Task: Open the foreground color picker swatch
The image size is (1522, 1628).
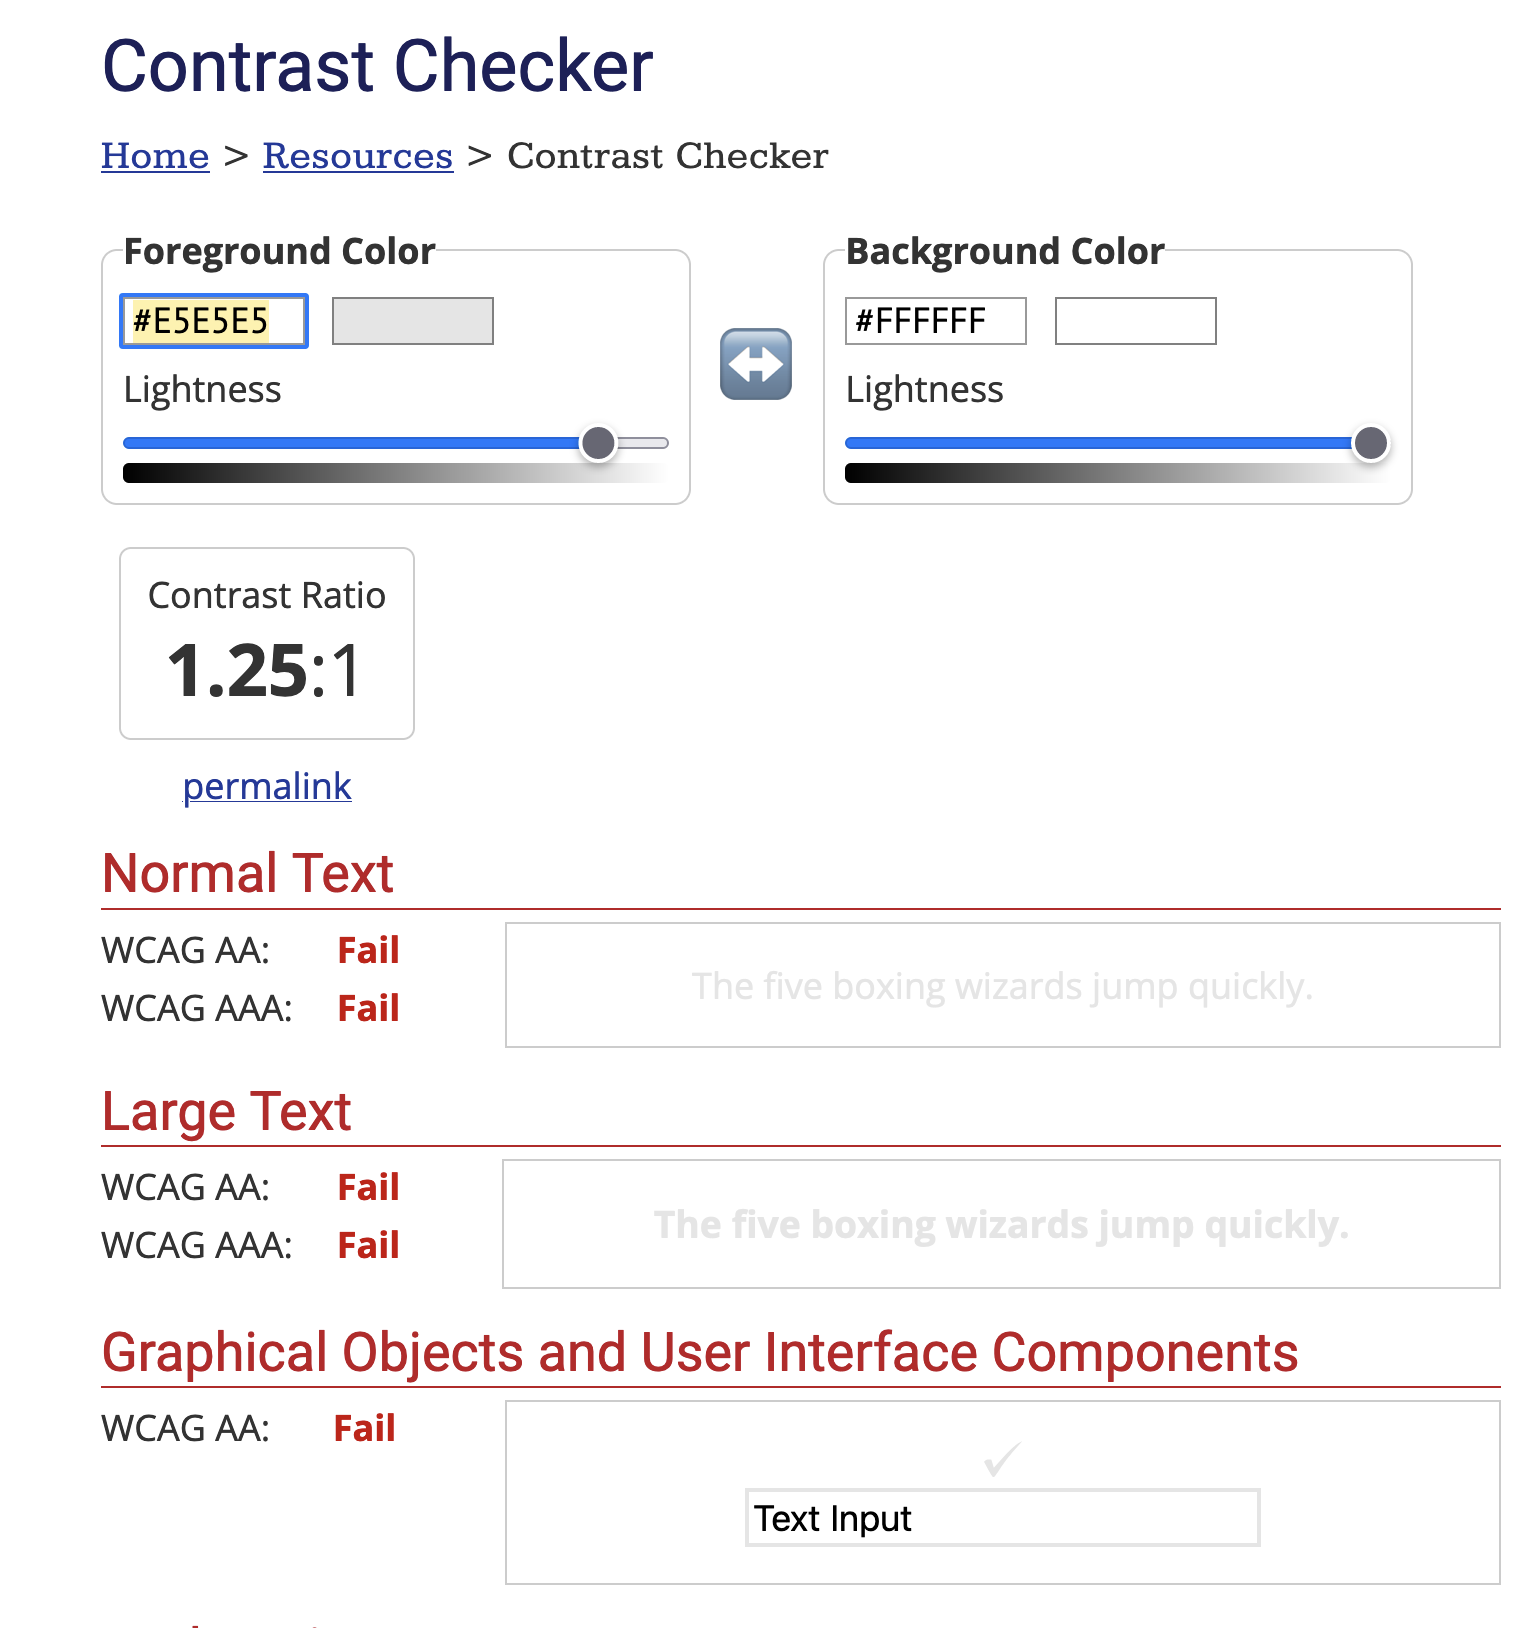Action: click(x=412, y=320)
